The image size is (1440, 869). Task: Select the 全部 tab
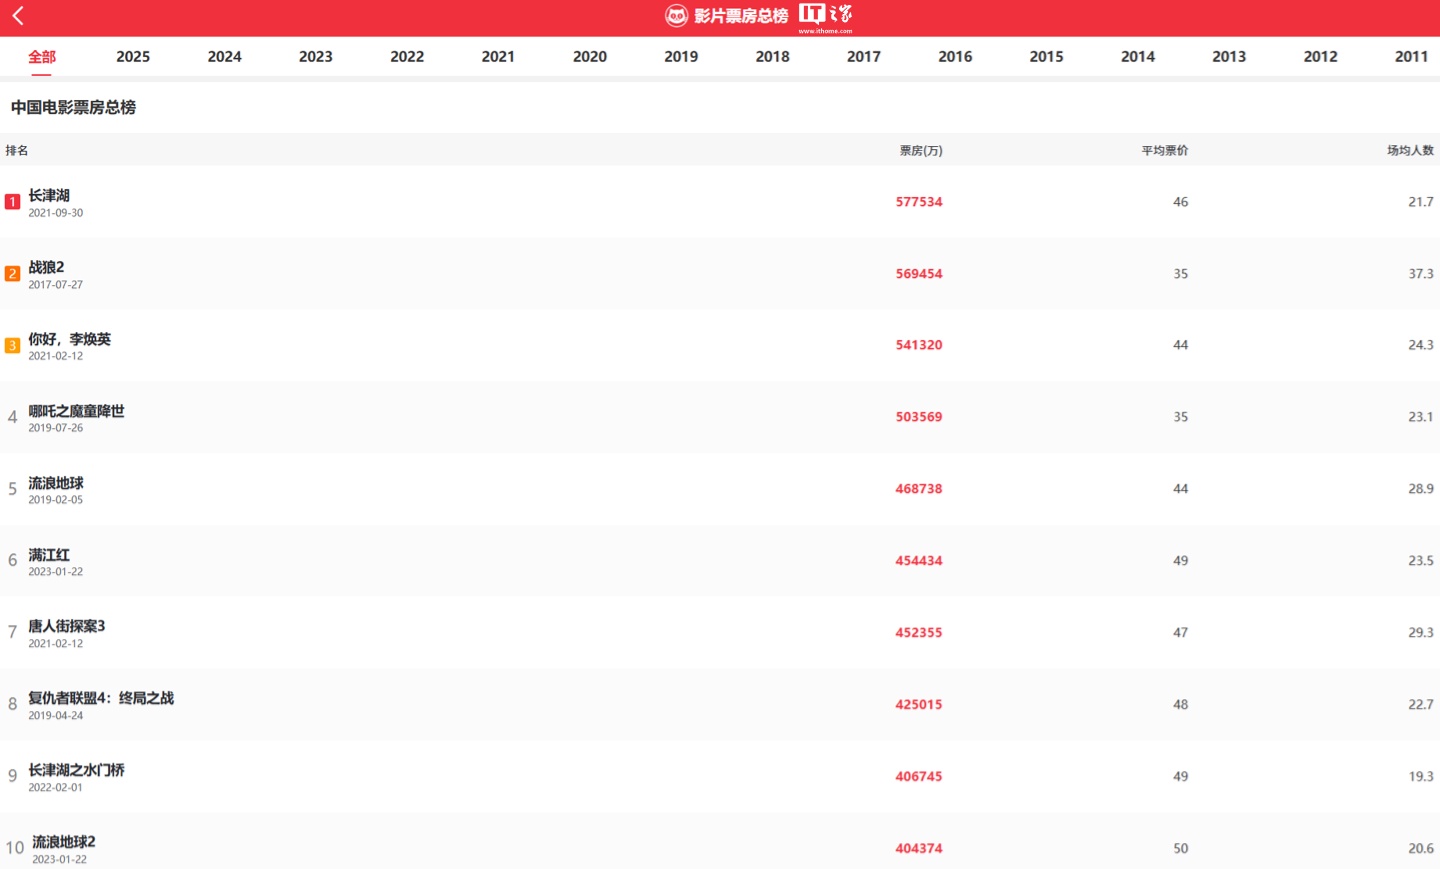click(x=42, y=57)
